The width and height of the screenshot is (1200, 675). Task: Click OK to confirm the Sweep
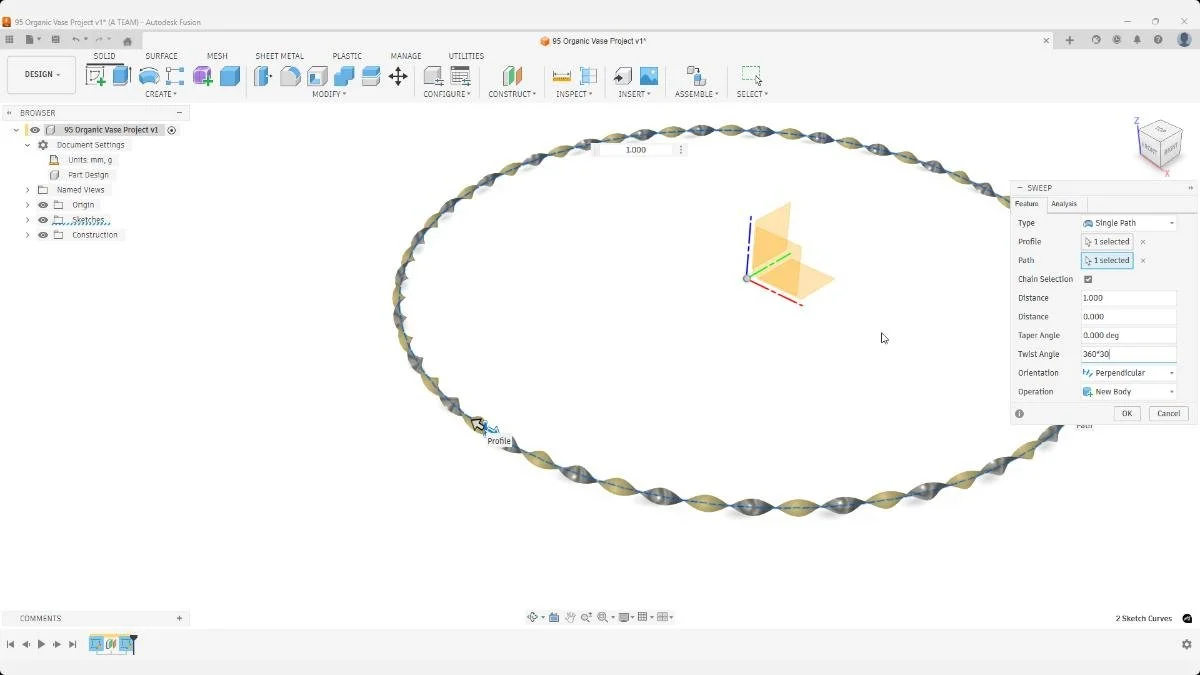pos(1126,413)
